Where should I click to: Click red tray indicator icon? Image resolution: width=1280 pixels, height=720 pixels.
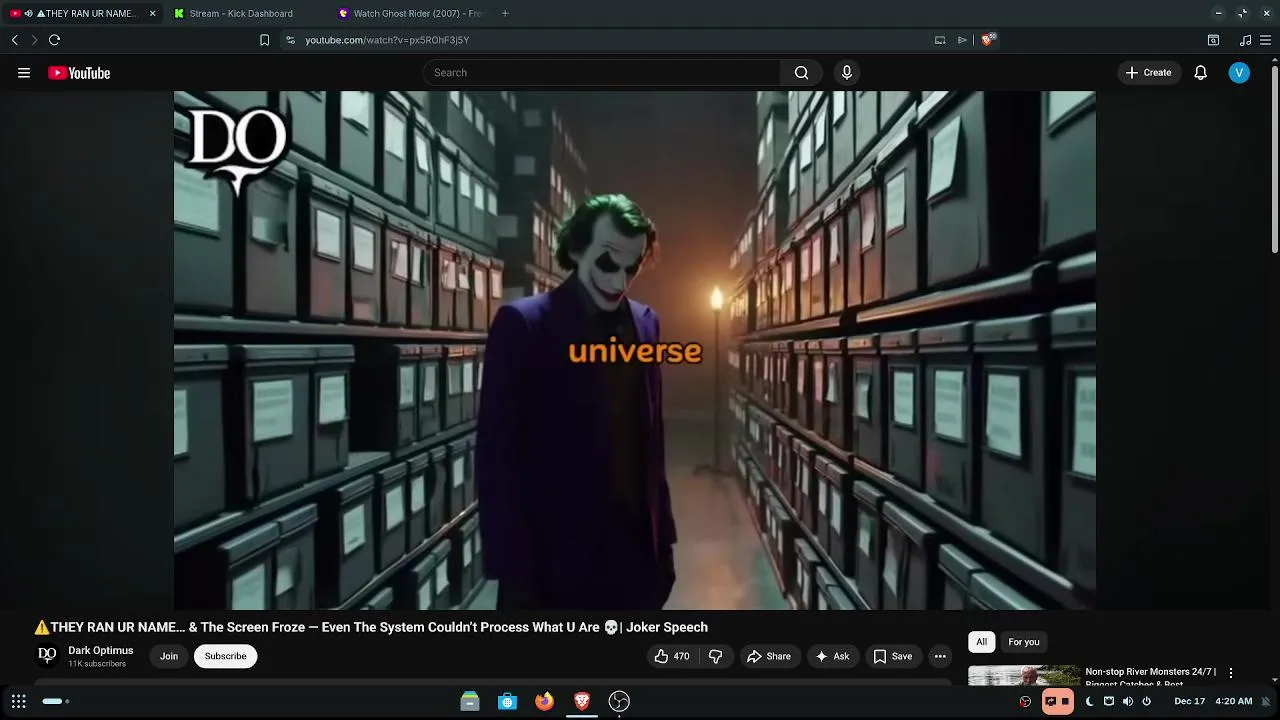[x=1025, y=701]
